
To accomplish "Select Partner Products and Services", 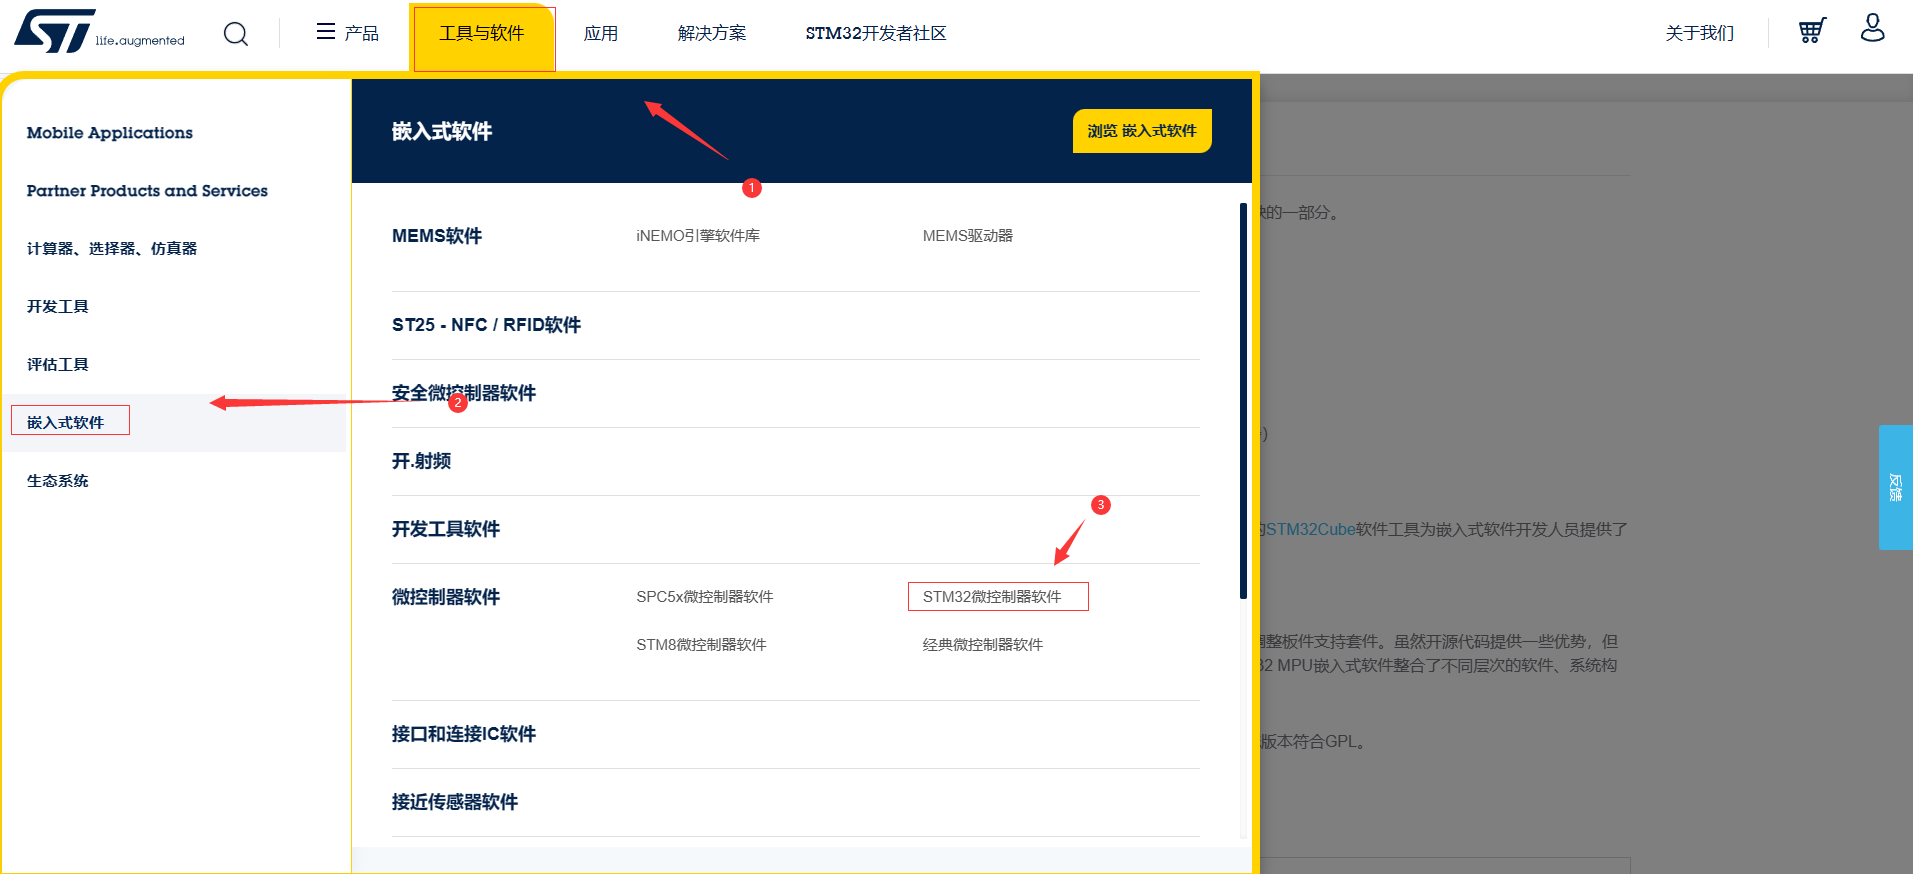I will pyautogui.click(x=147, y=191).
